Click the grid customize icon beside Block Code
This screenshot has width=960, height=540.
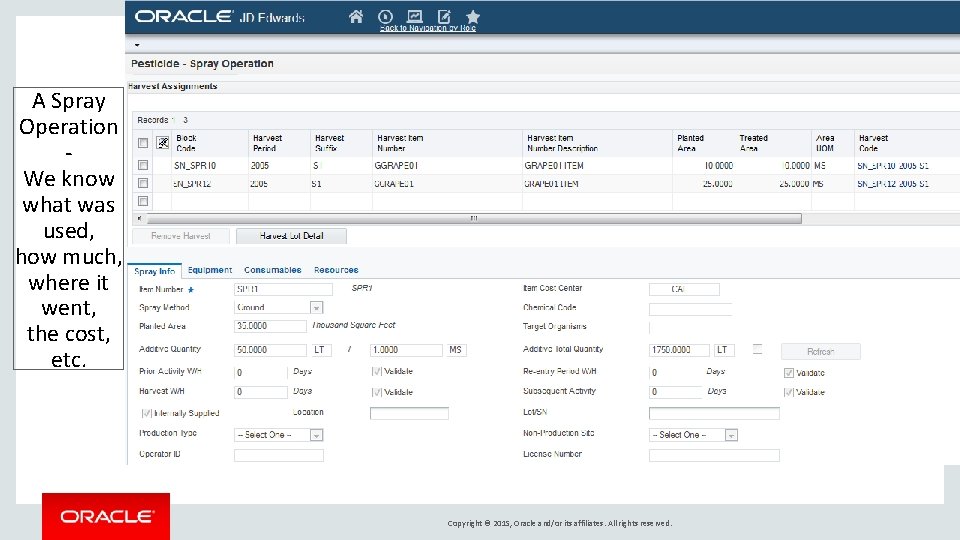tap(163, 143)
